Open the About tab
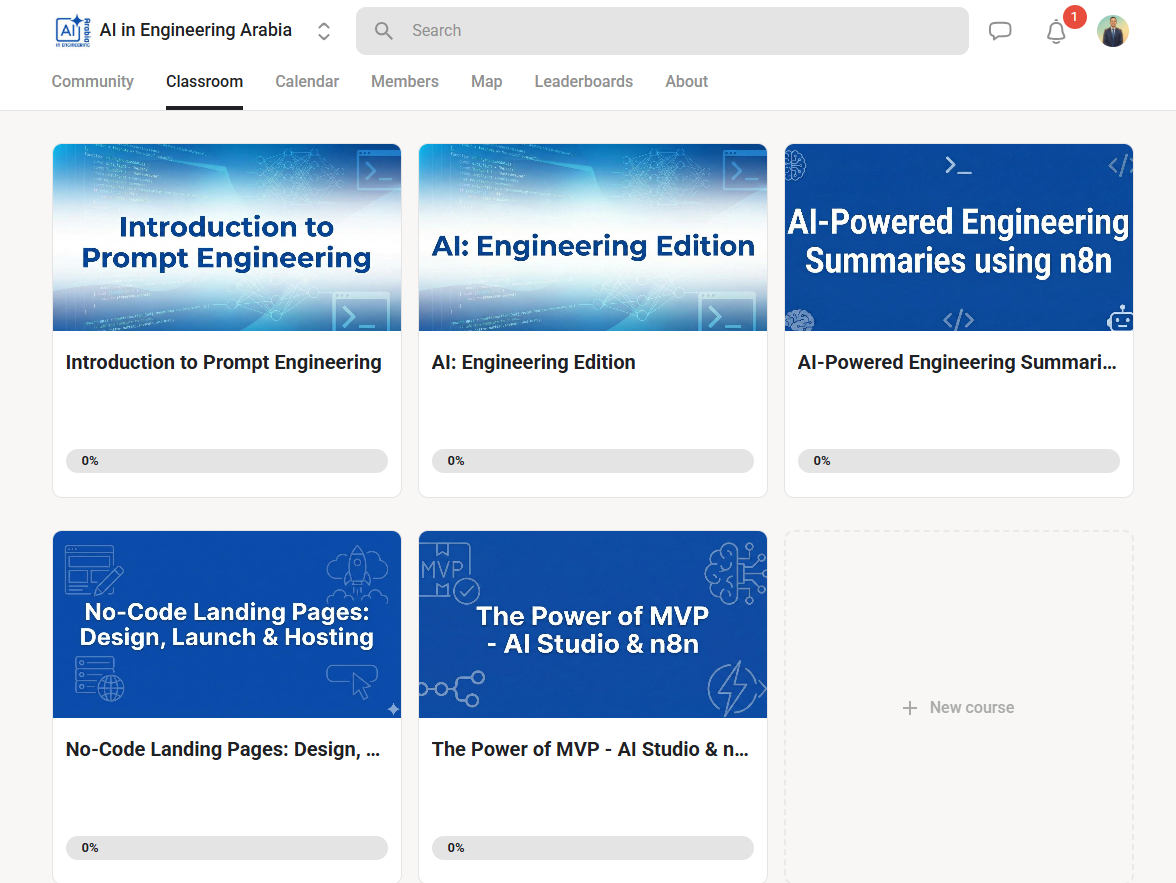Viewport: 1176px width, 883px height. coord(686,82)
